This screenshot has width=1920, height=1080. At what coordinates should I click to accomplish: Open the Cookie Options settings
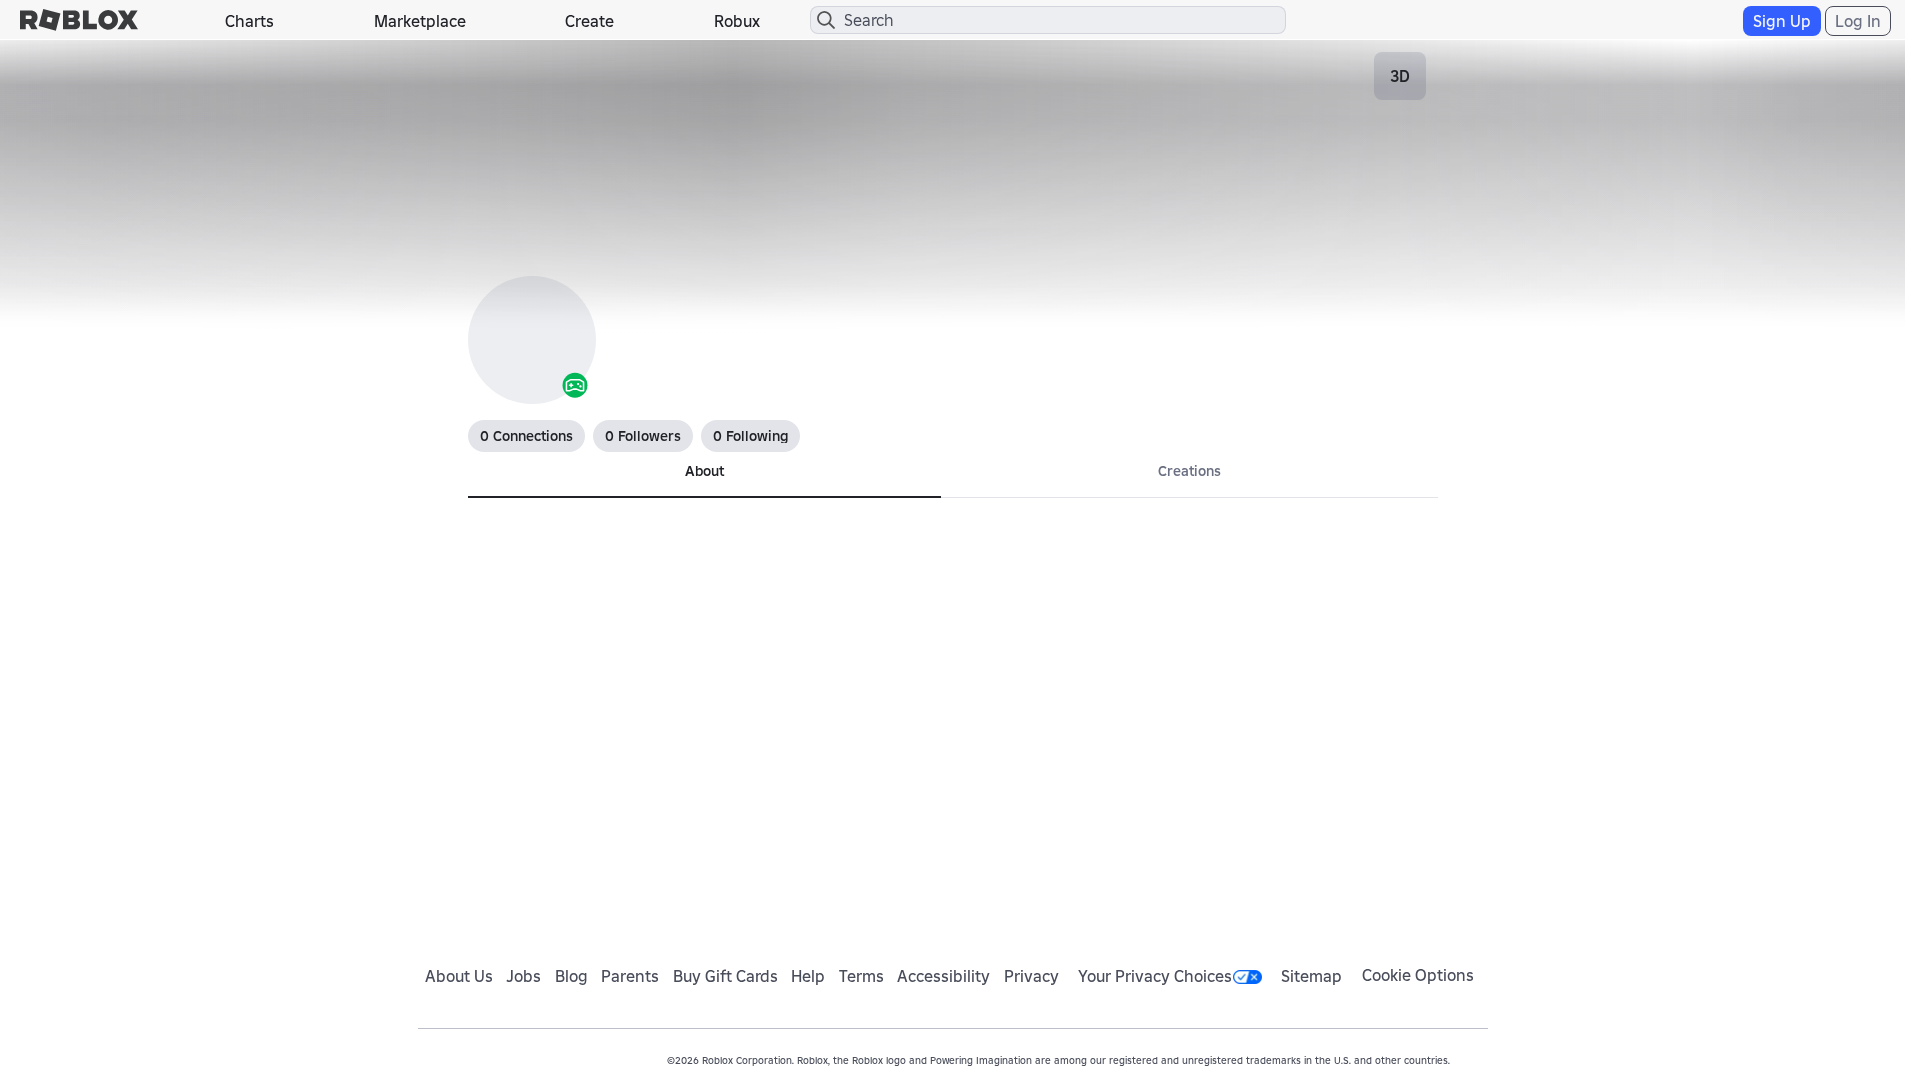[1417, 976]
